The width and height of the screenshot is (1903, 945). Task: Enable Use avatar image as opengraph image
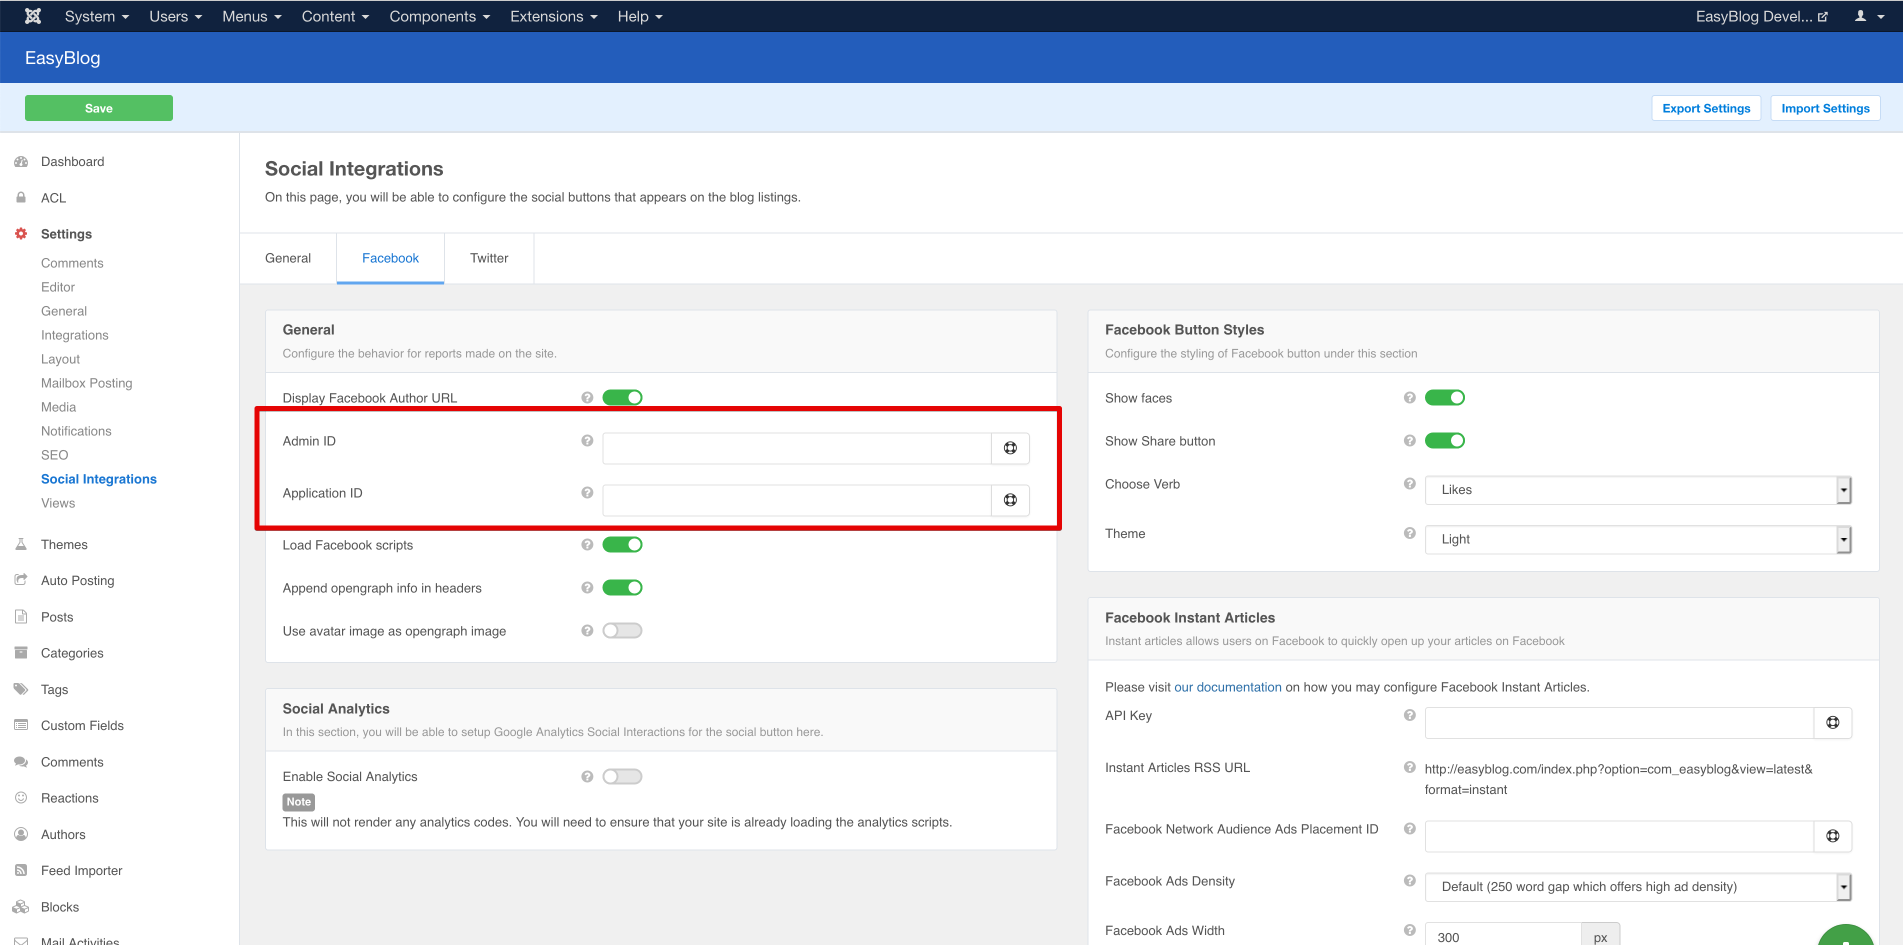tap(622, 631)
